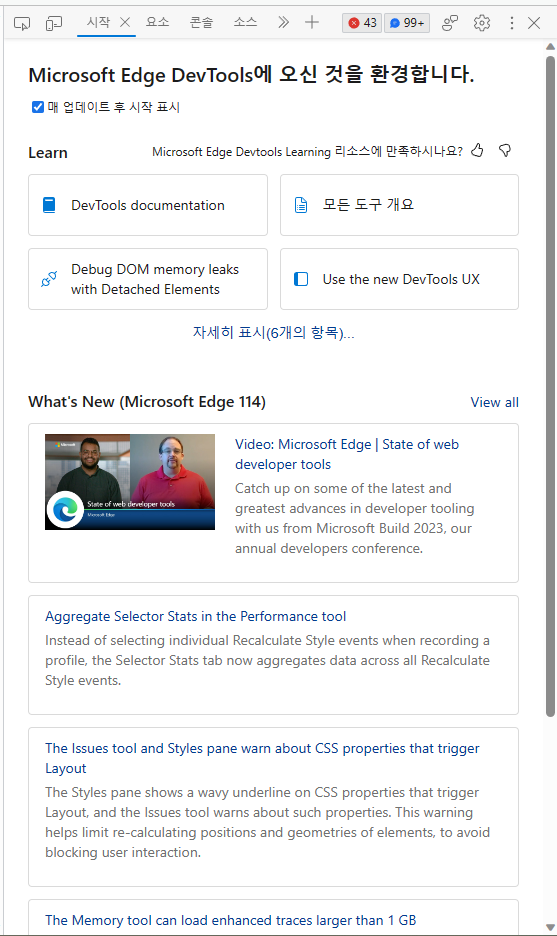Image resolution: width=557 pixels, height=936 pixels.
Task: Activate the inspect element picker icon
Action: (x=22, y=23)
